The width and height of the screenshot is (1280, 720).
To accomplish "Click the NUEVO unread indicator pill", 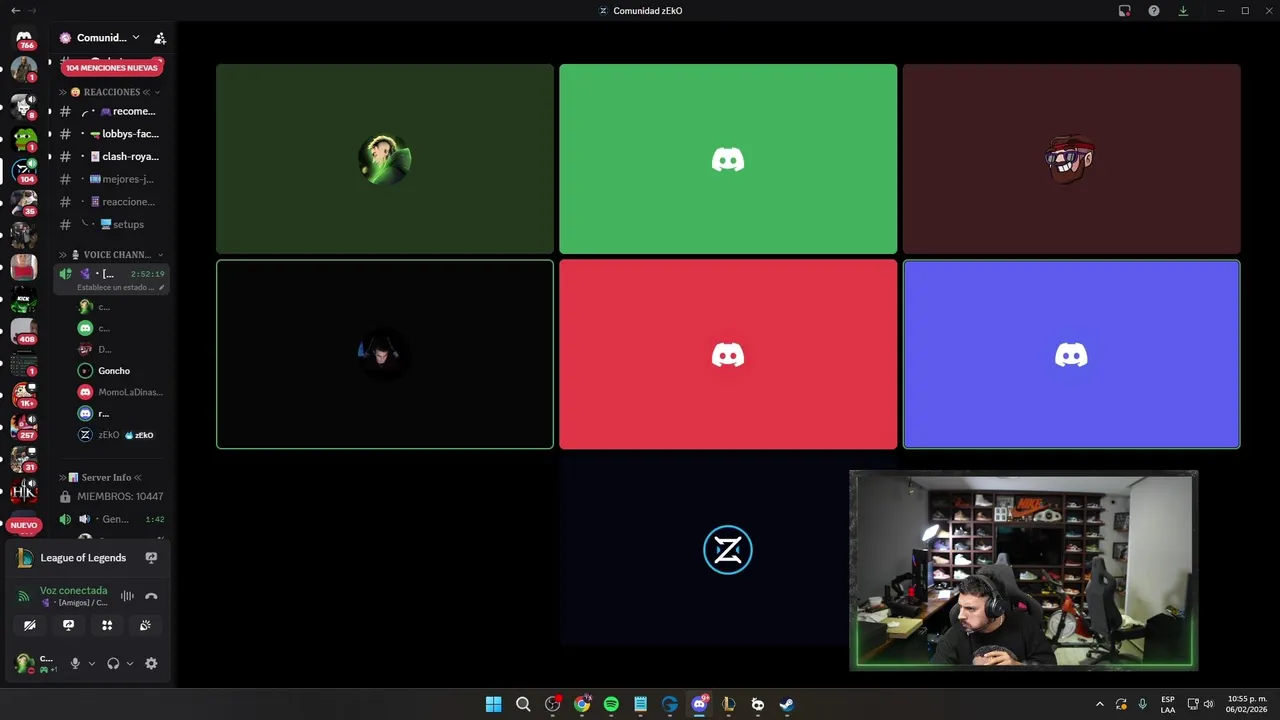I will (x=24, y=525).
